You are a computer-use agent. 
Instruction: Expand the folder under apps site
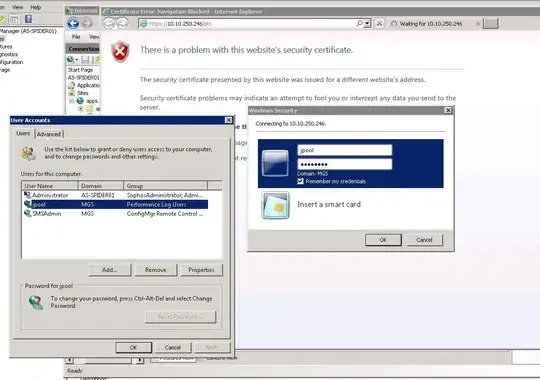tap(81, 109)
